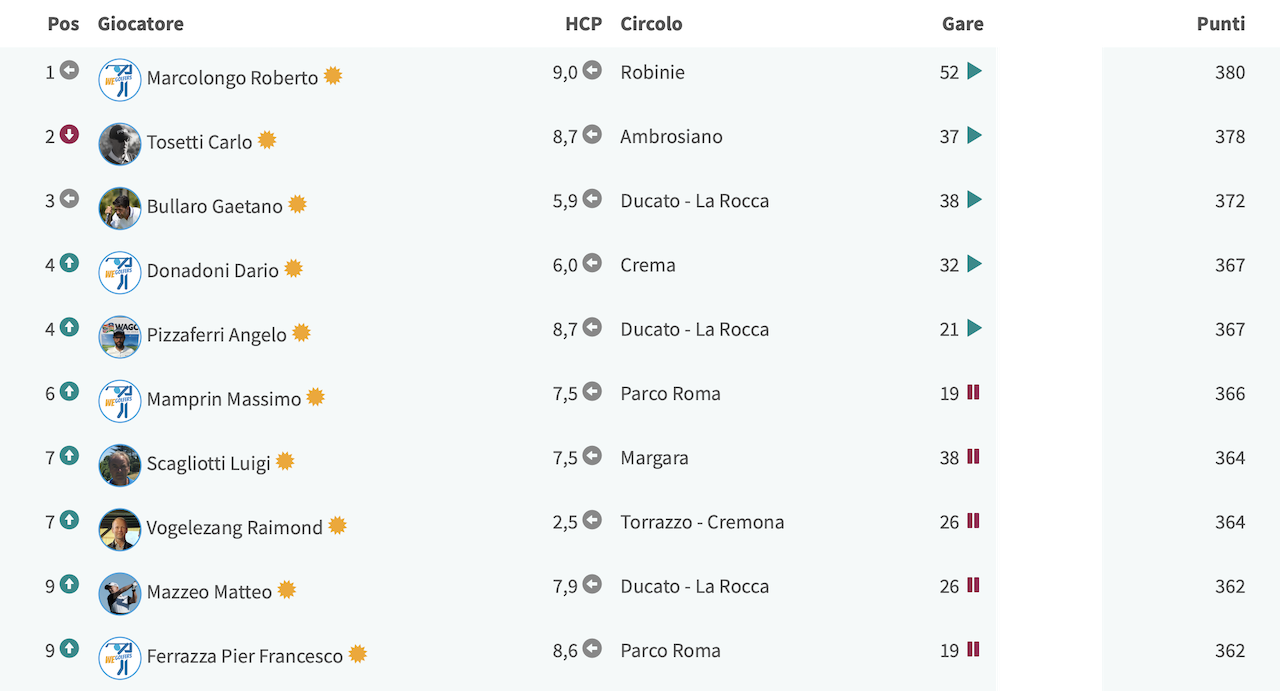Click the grey HCP arrow icon next to 2,5

pyautogui.click(x=592, y=520)
